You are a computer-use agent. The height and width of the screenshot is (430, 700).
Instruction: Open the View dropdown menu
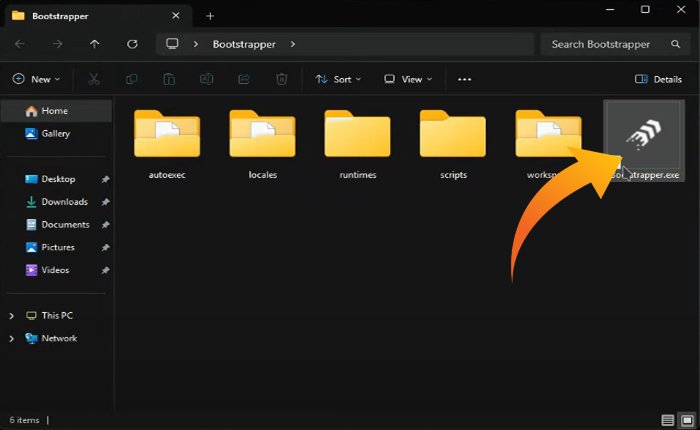408,79
